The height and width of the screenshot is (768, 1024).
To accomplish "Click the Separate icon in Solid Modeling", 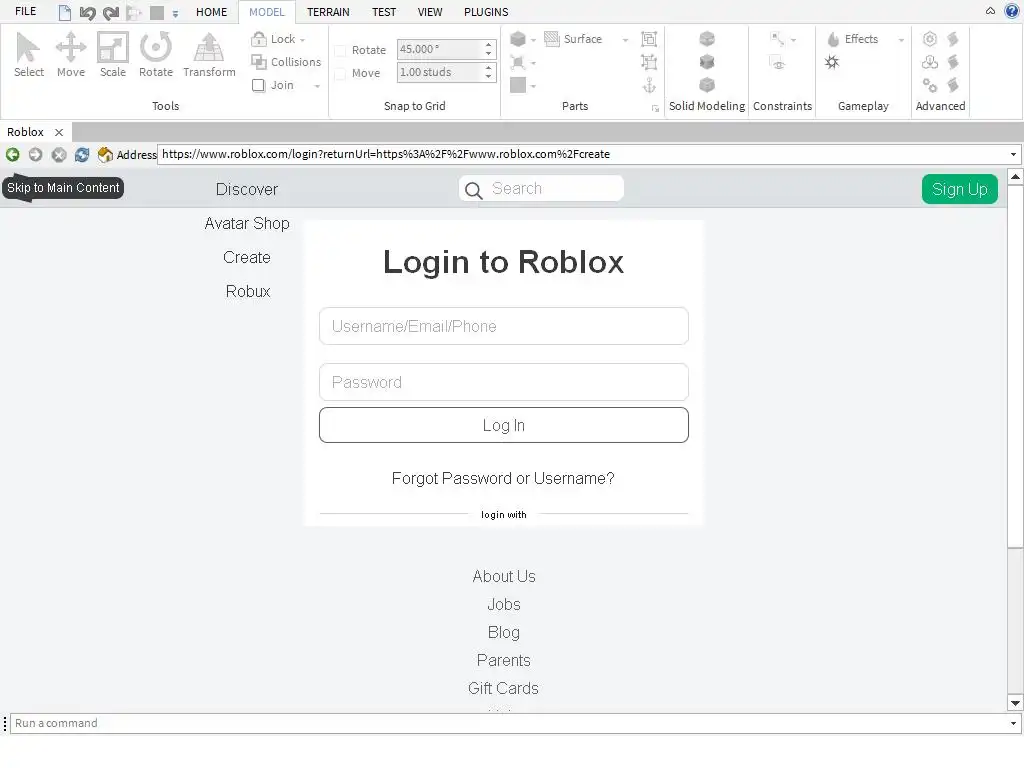I will (x=707, y=85).
